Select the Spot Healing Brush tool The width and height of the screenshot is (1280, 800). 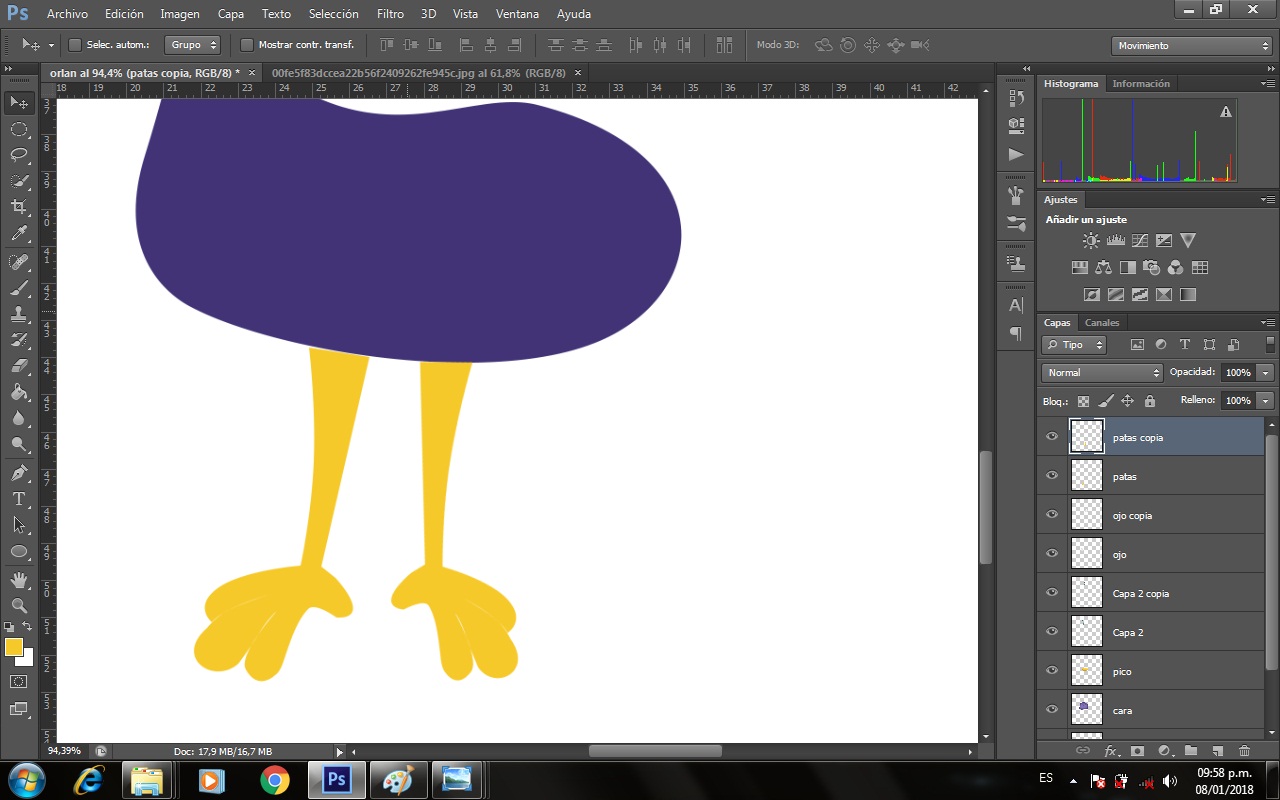coord(19,262)
